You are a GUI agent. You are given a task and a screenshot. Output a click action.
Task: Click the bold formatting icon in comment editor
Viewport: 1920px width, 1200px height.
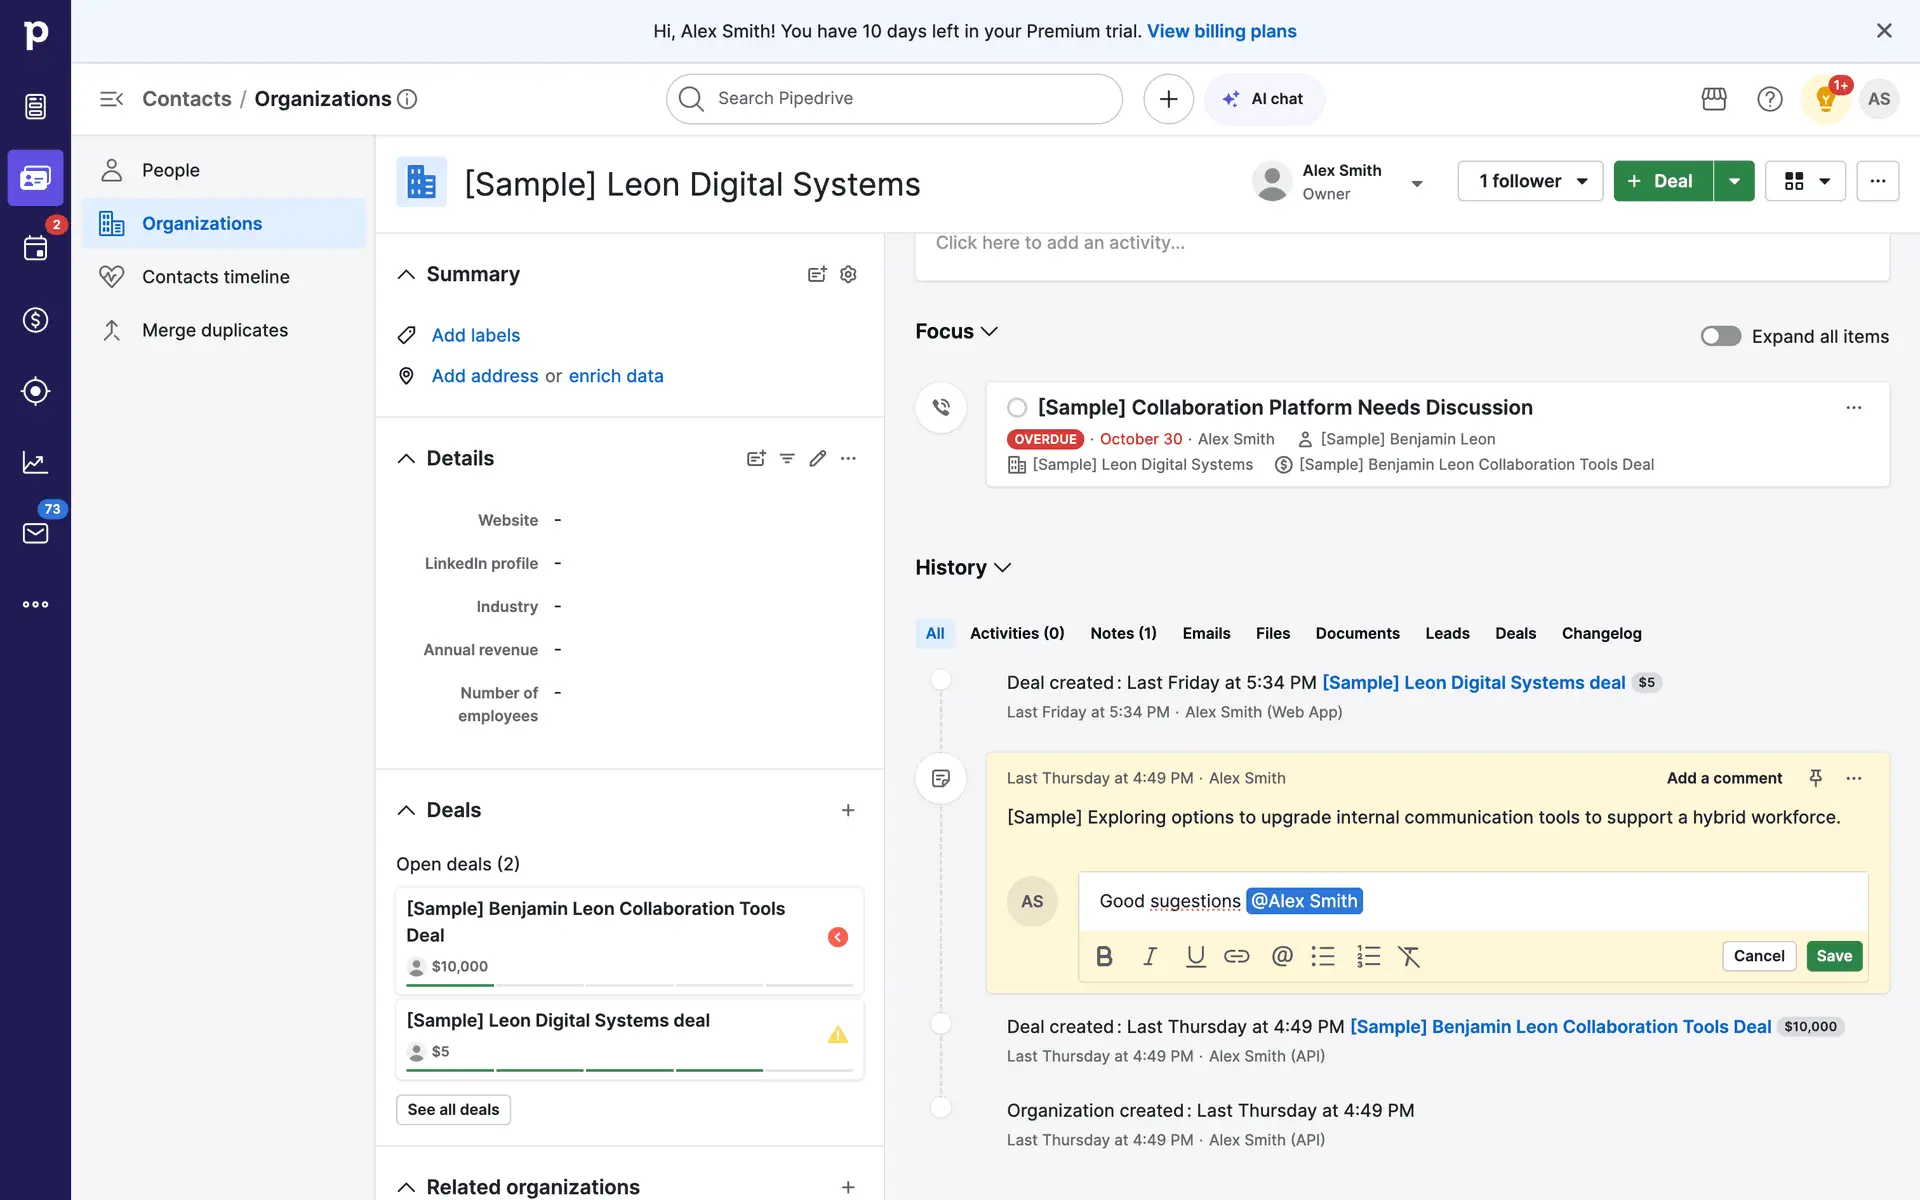click(x=1104, y=957)
